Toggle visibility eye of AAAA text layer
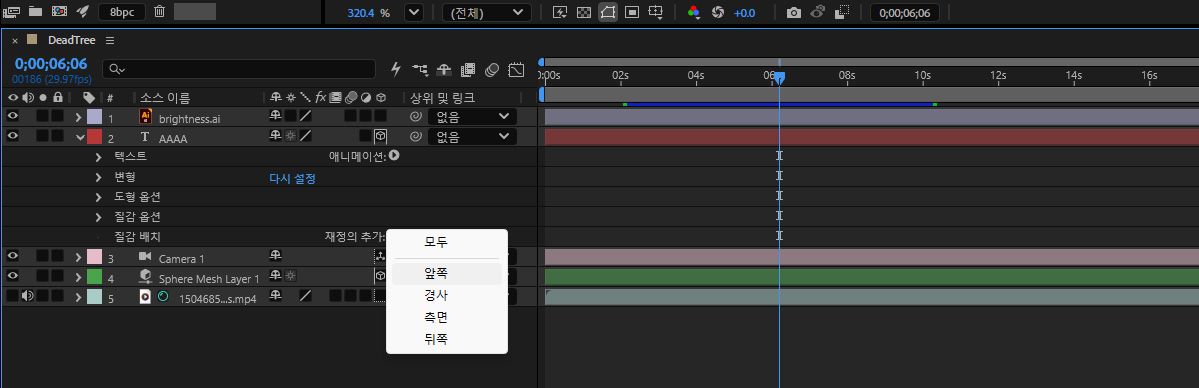The width and height of the screenshot is (1199, 388). (x=13, y=136)
